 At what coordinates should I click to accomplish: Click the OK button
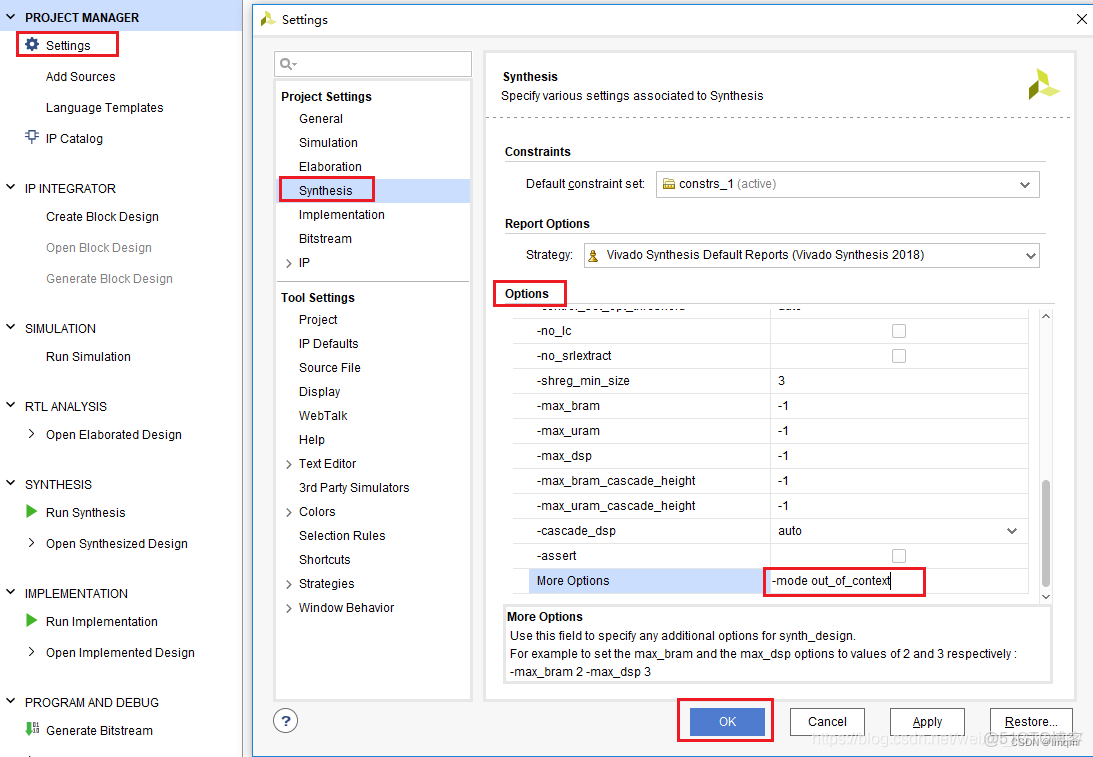[727, 721]
